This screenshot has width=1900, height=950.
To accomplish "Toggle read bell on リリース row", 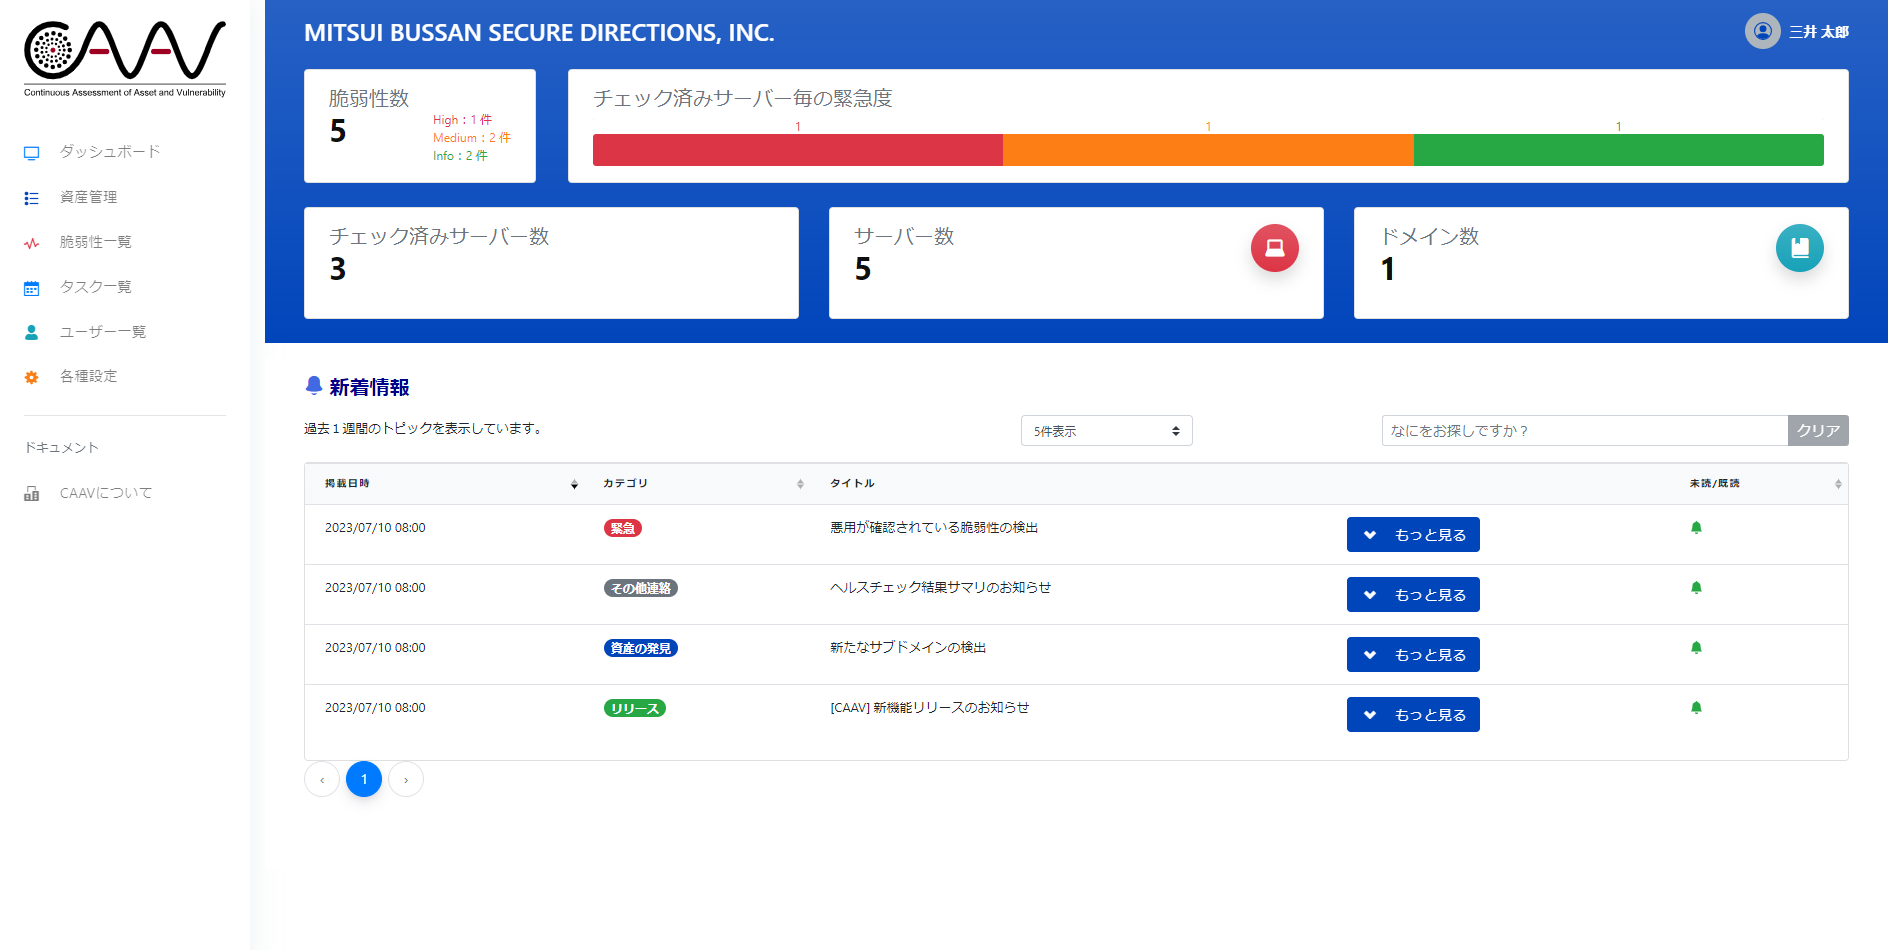I will click(x=1695, y=708).
